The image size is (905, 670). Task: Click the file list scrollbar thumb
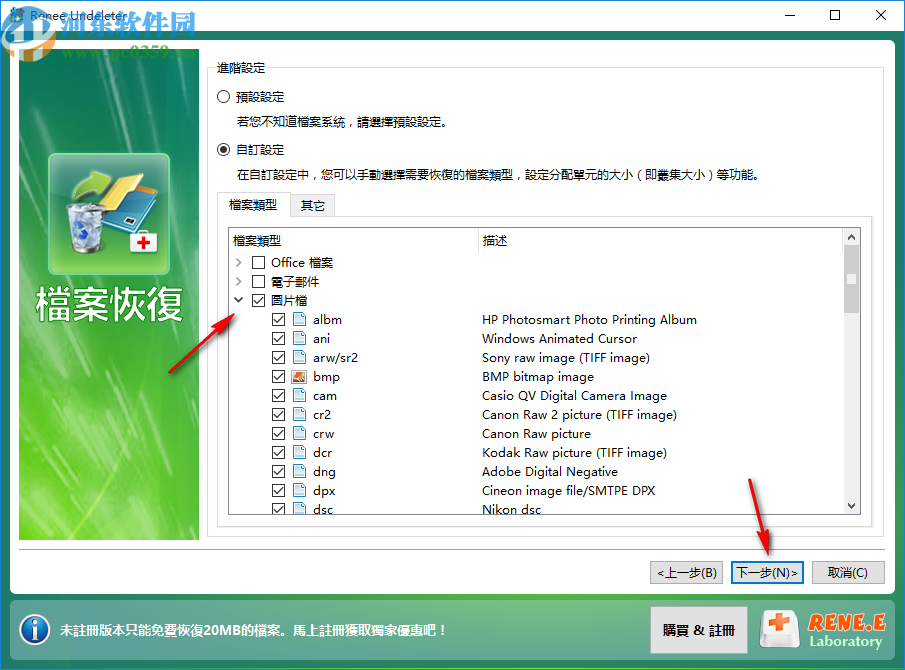click(851, 279)
